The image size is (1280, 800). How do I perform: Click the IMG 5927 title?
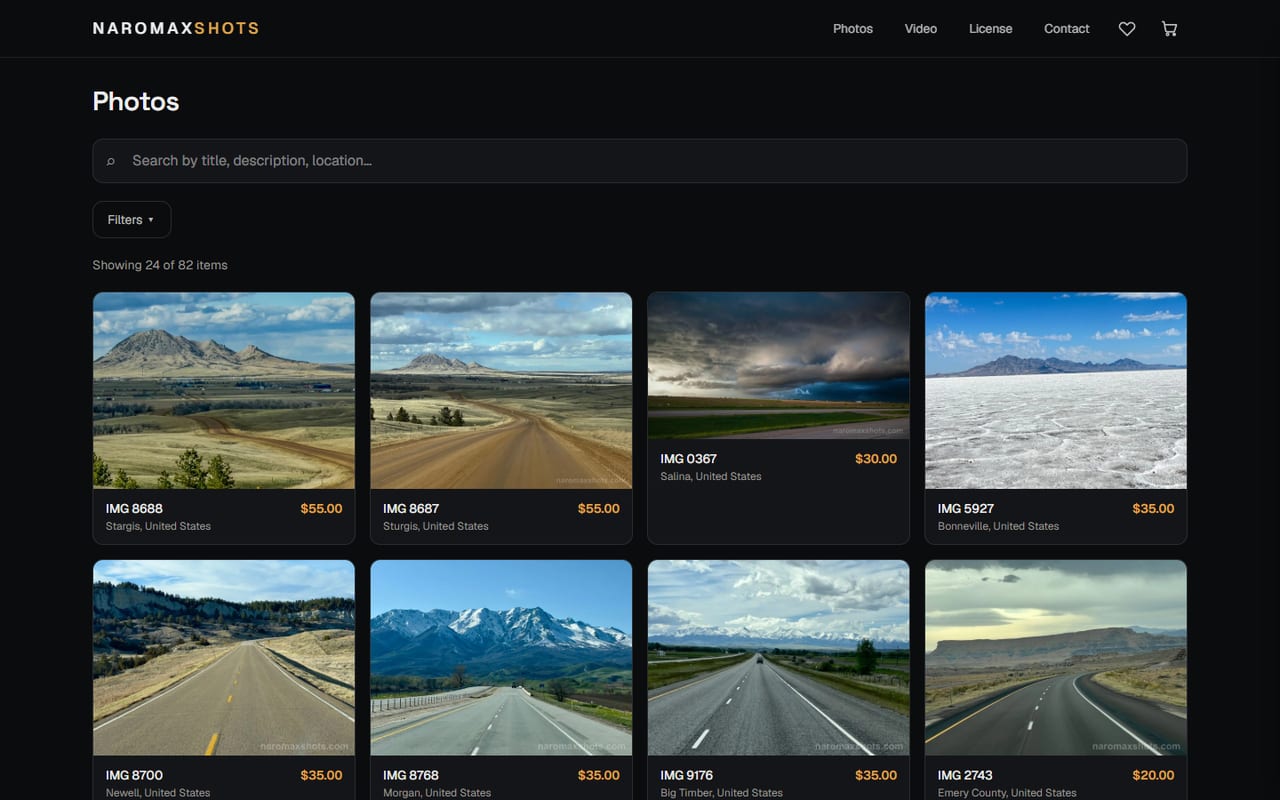point(966,509)
